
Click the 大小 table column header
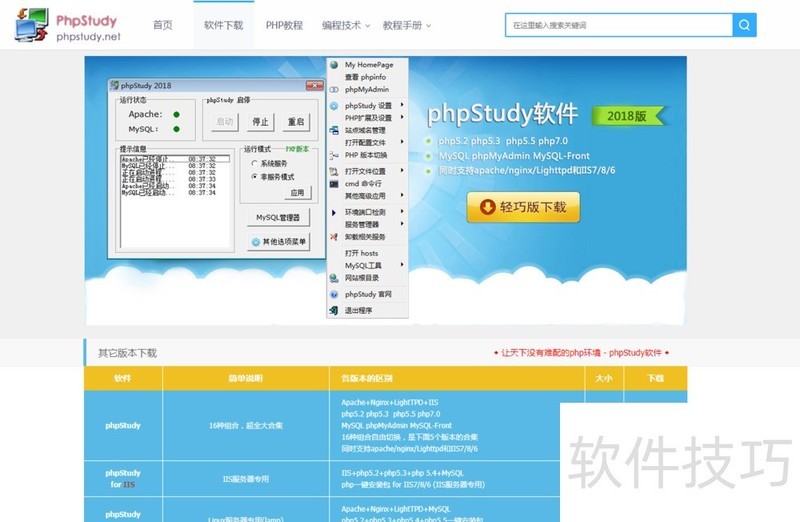[604, 379]
